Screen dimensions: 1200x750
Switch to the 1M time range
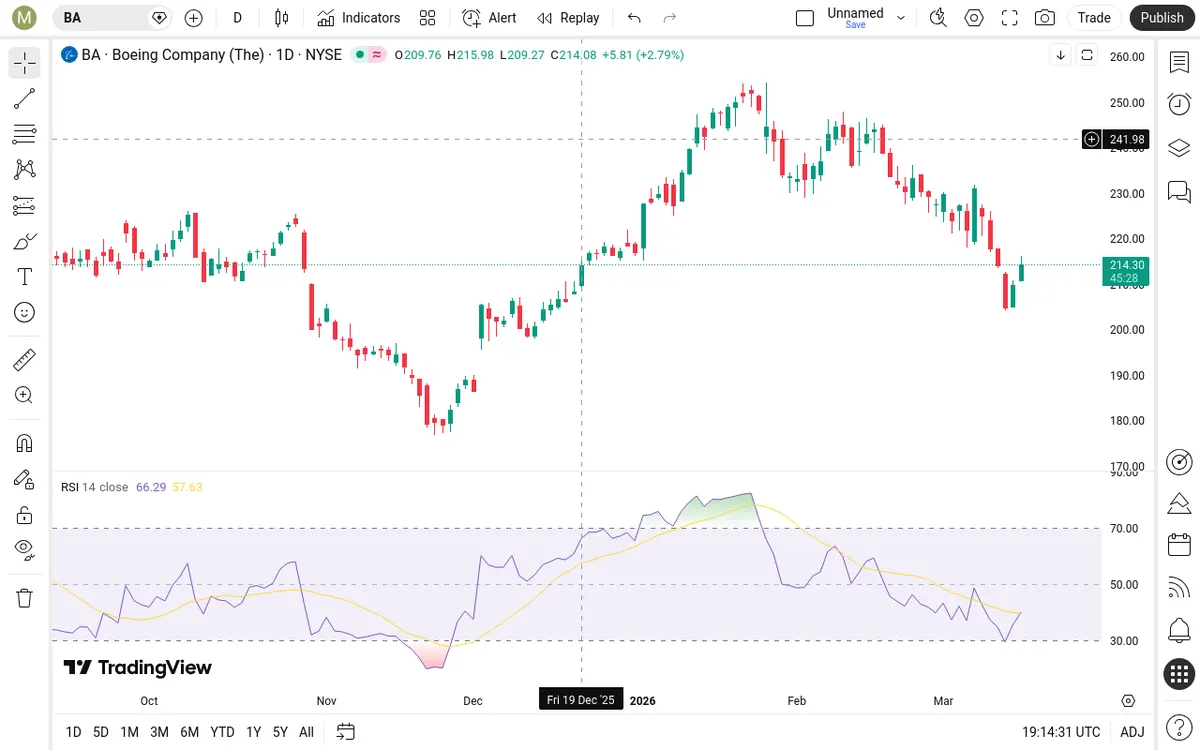pyautogui.click(x=129, y=732)
